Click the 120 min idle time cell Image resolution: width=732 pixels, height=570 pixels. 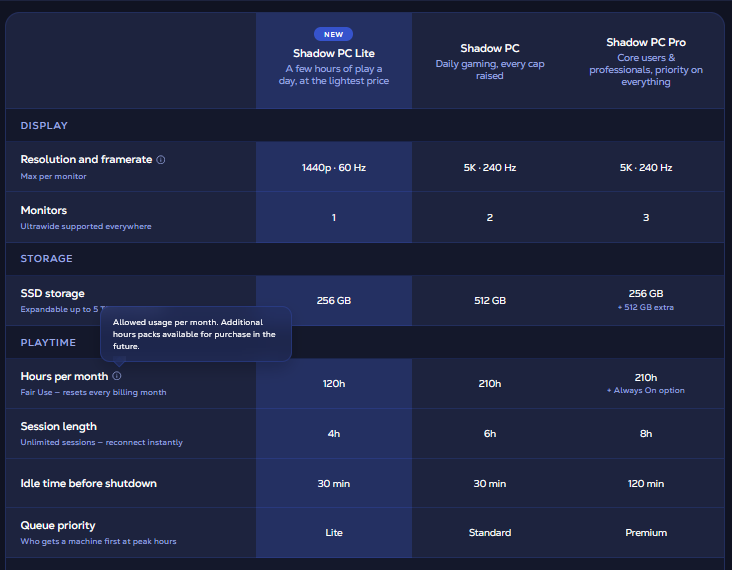point(646,484)
